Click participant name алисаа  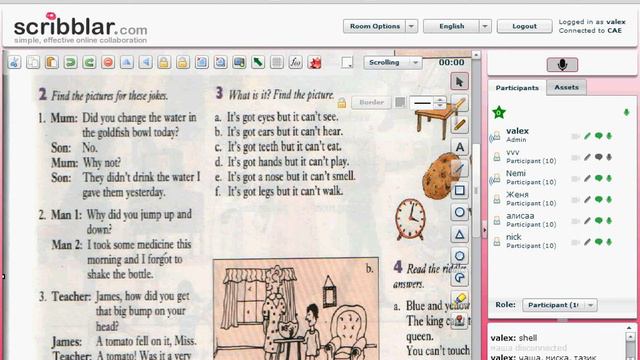(520, 216)
